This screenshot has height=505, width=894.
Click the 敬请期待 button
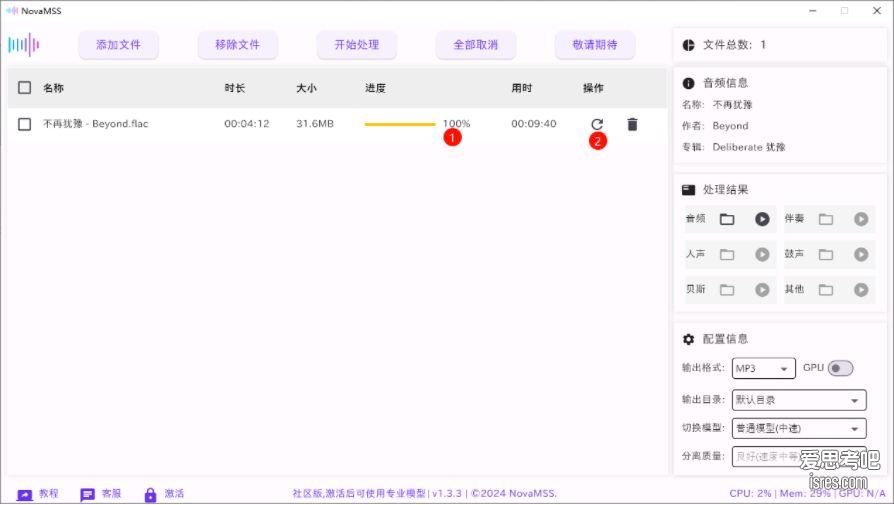click(x=595, y=45)
